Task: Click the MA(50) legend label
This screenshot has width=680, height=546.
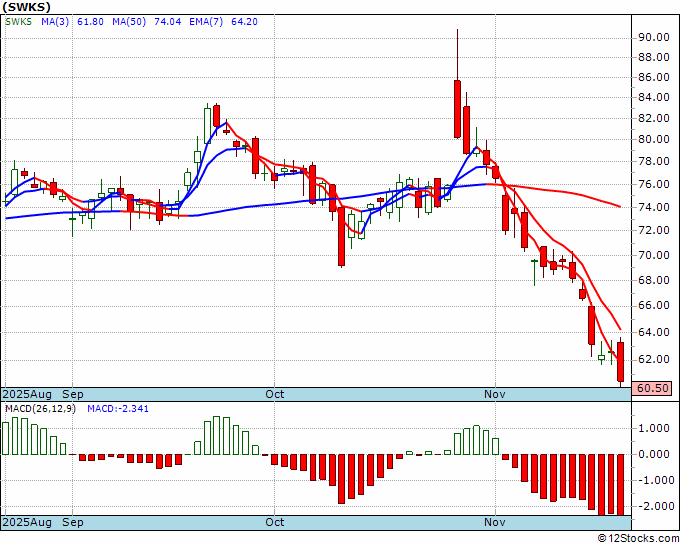Action: tap(129, 22)
